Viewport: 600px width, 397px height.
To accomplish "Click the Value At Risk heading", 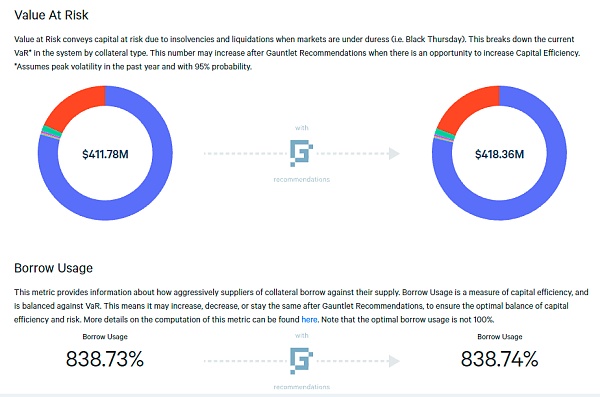I will (51, 15).
